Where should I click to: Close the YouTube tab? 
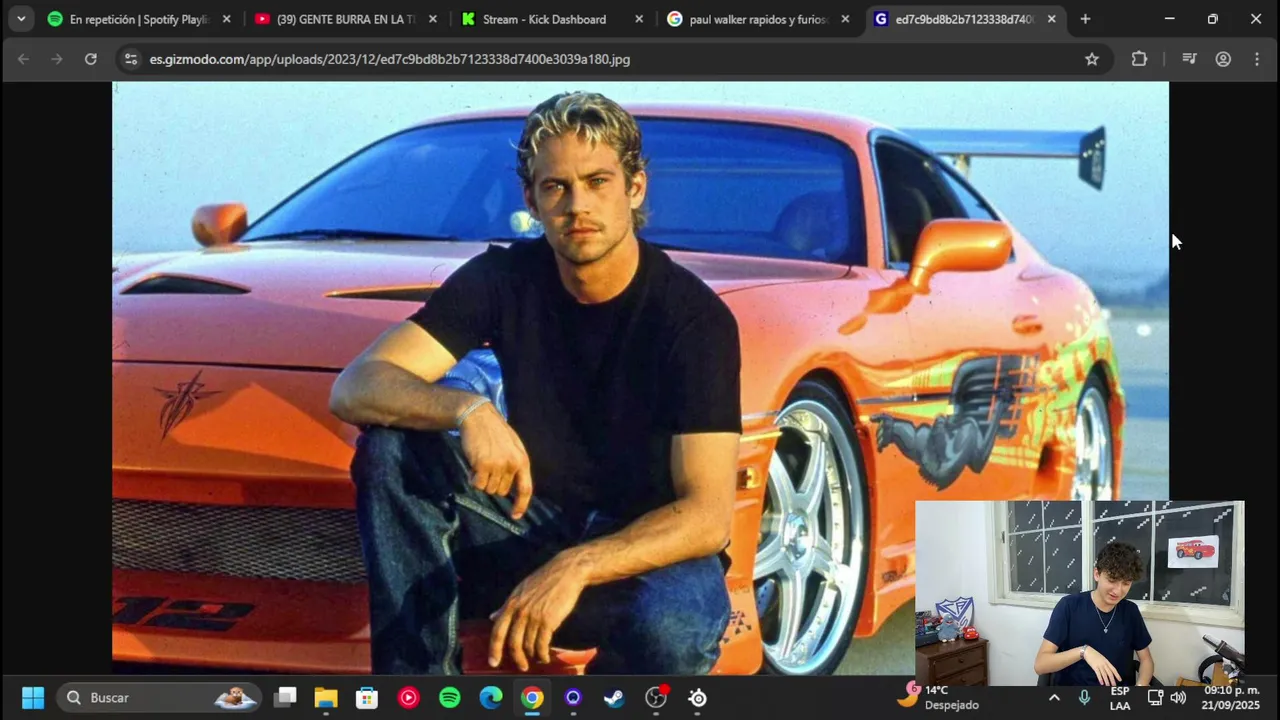(x=432, y=19)
